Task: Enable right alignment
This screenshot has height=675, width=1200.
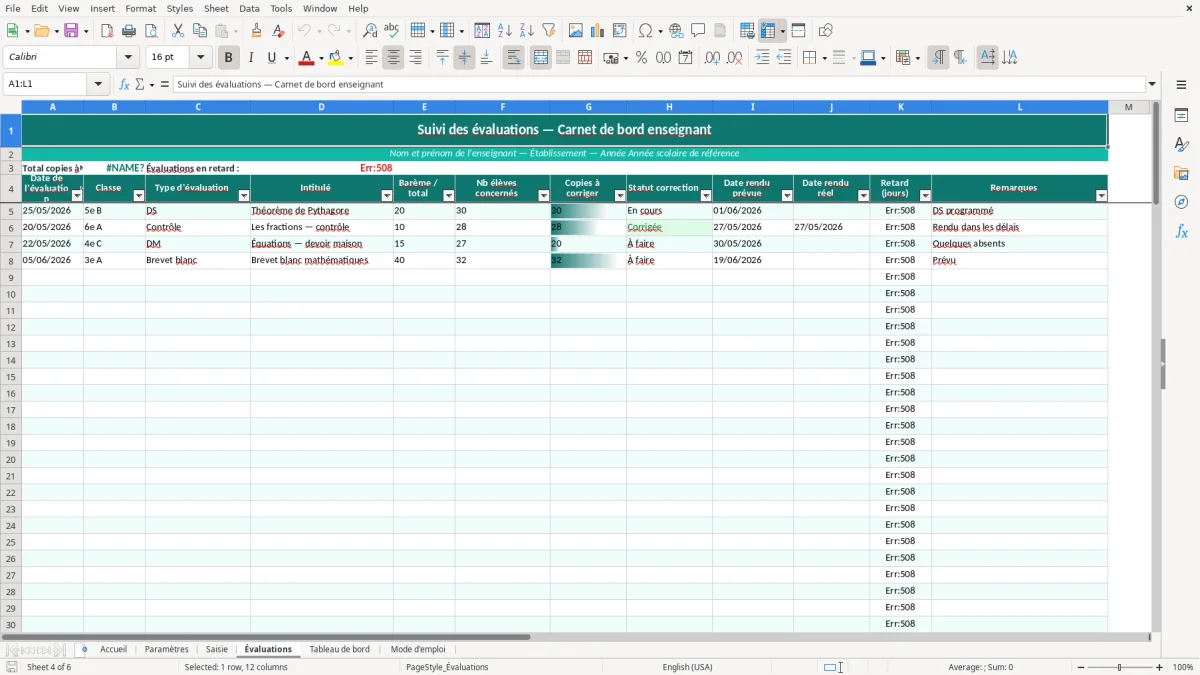Action: 415,58
